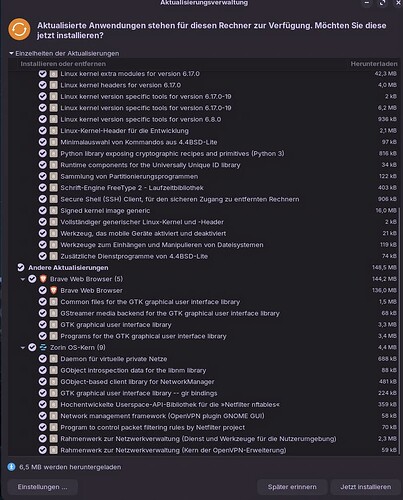
Task: Uncheck 'Linux kernel version specific tools for version 6.8.0'
Action: 42,119
